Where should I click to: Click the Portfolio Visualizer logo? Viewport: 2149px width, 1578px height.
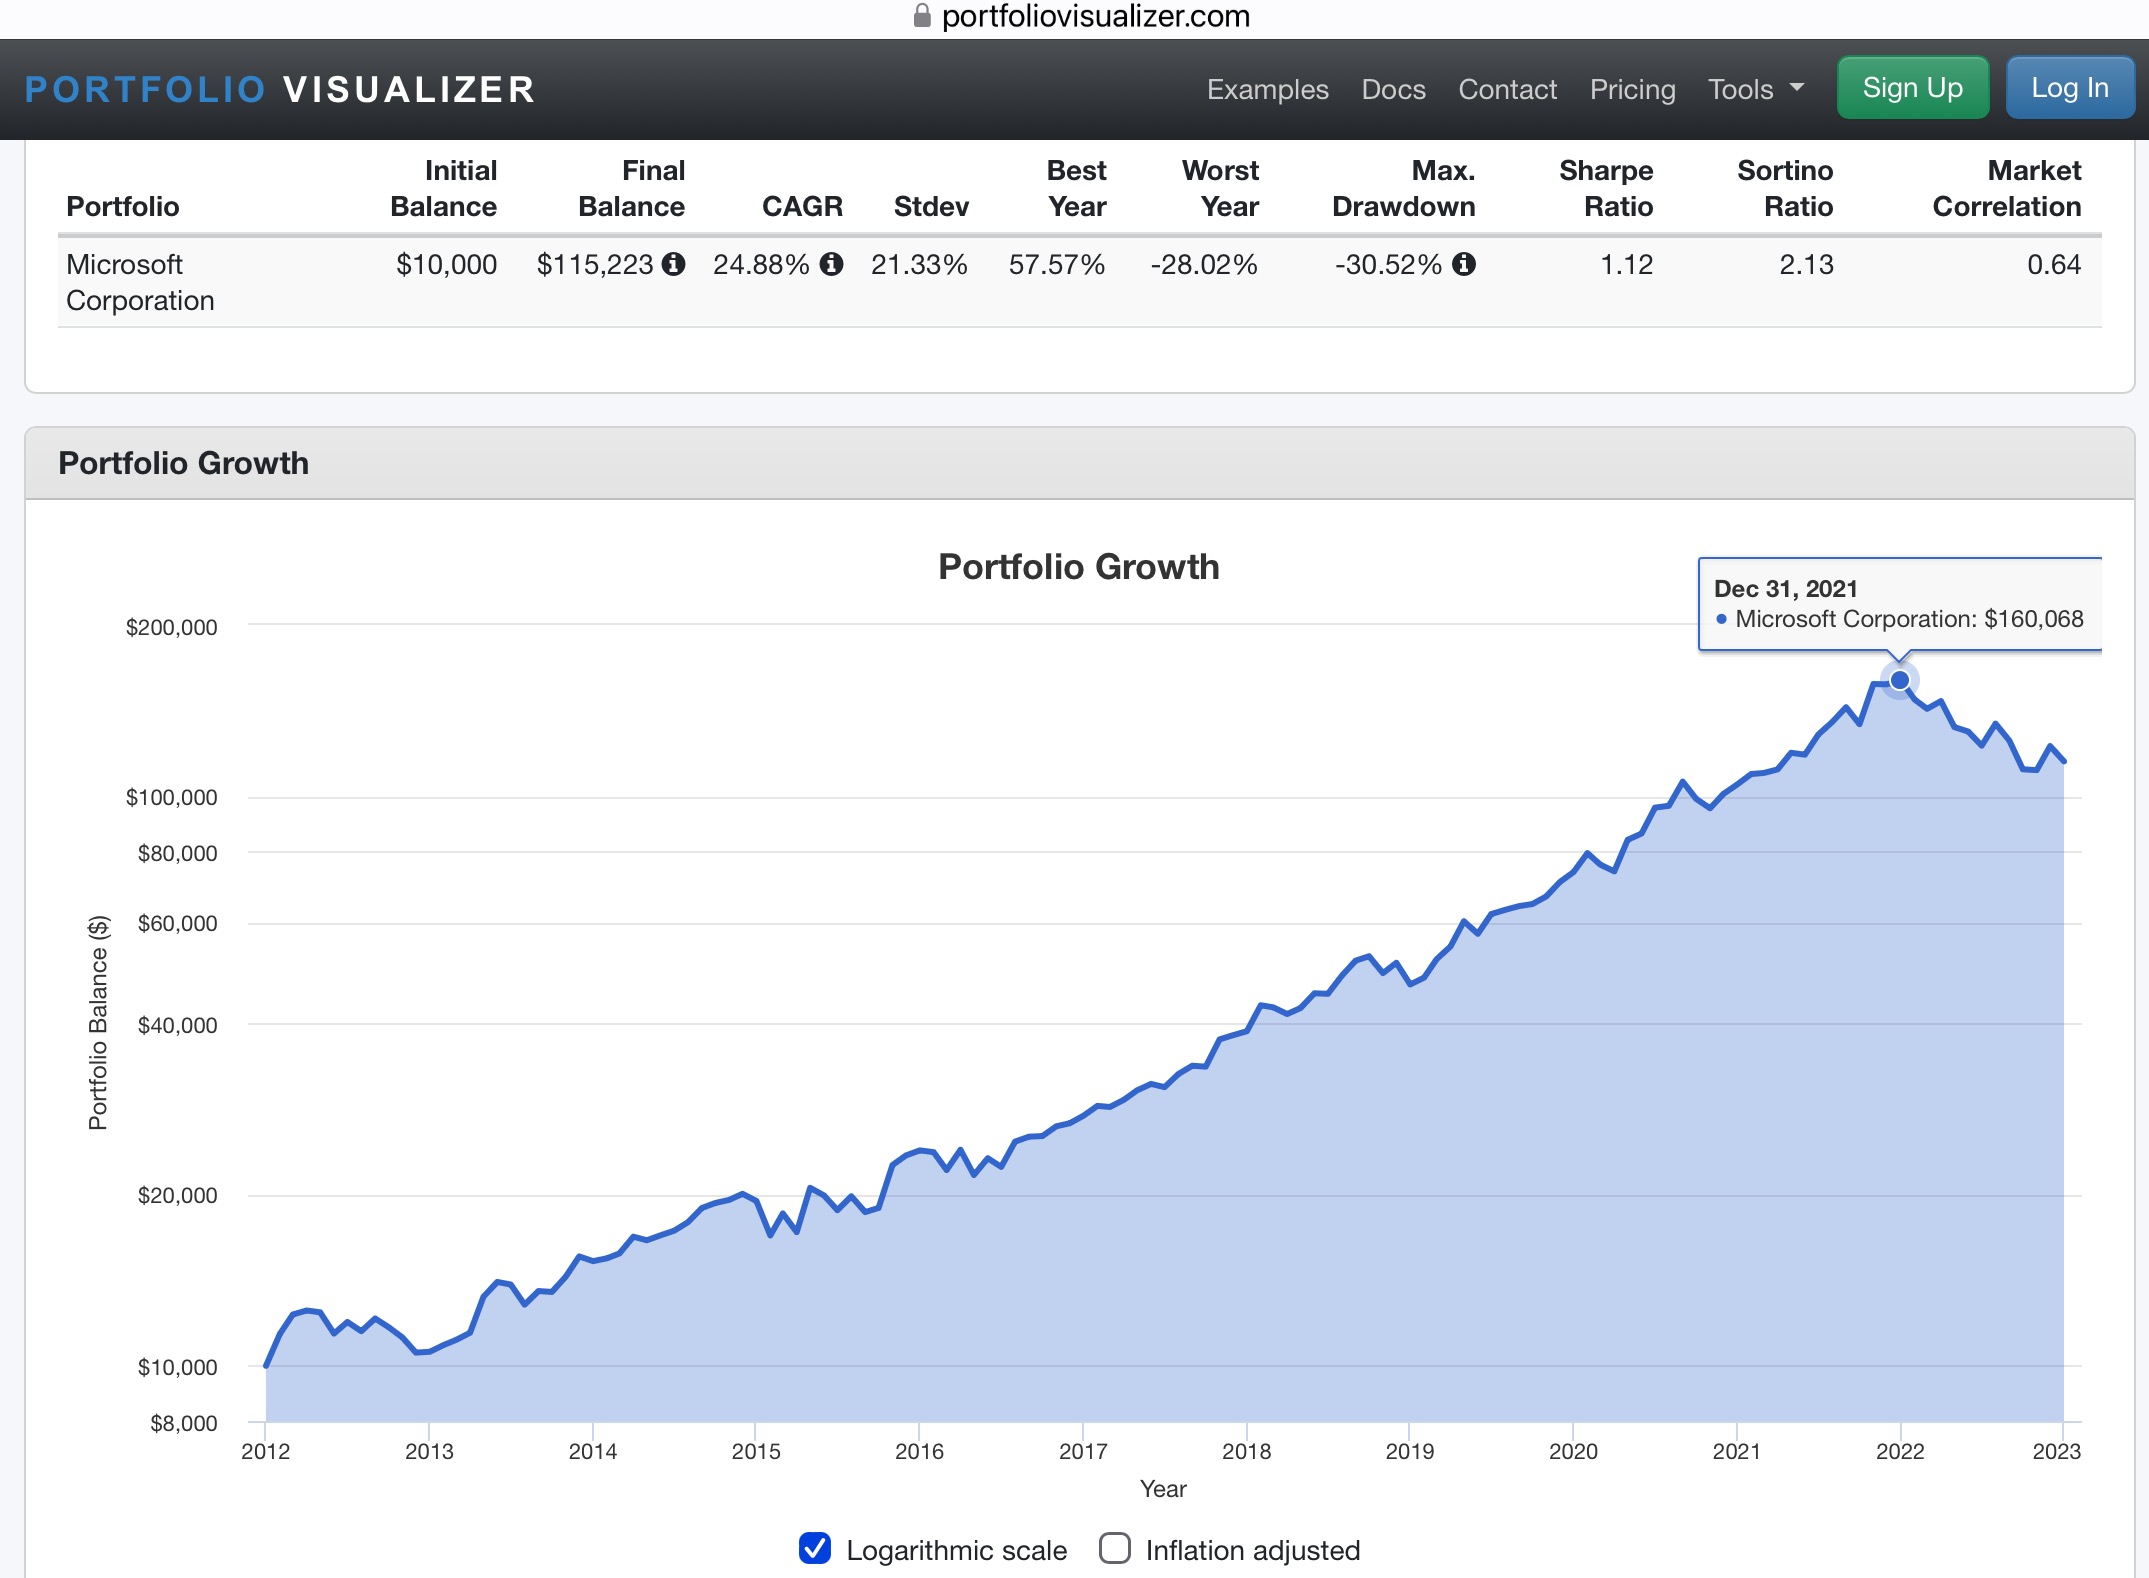tap(280, 89)
